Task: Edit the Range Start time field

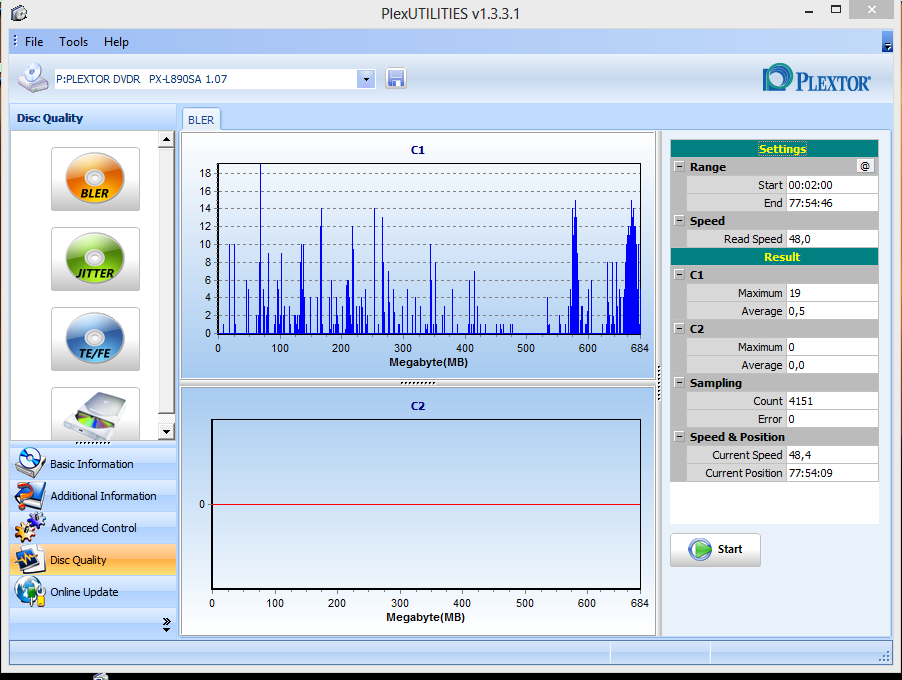Action: 832,185
